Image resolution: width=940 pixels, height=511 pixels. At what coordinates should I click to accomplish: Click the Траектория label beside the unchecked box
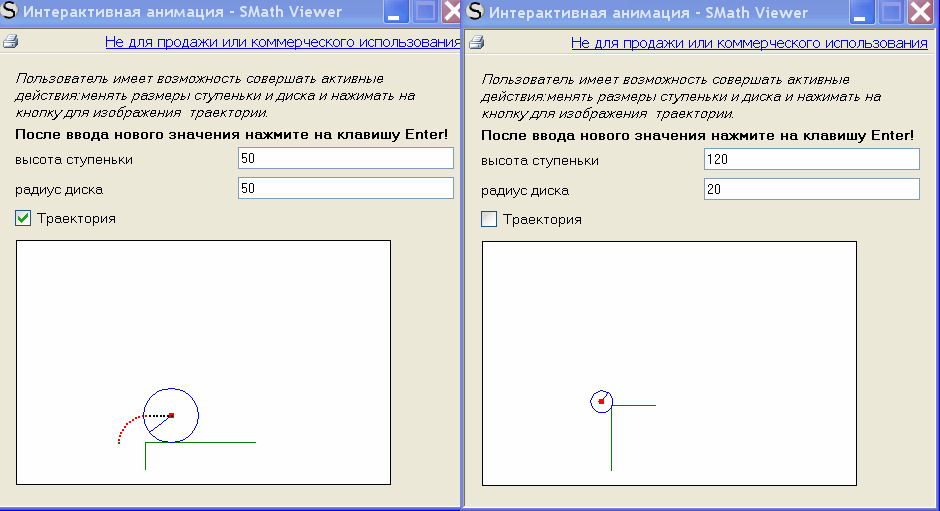542,219
